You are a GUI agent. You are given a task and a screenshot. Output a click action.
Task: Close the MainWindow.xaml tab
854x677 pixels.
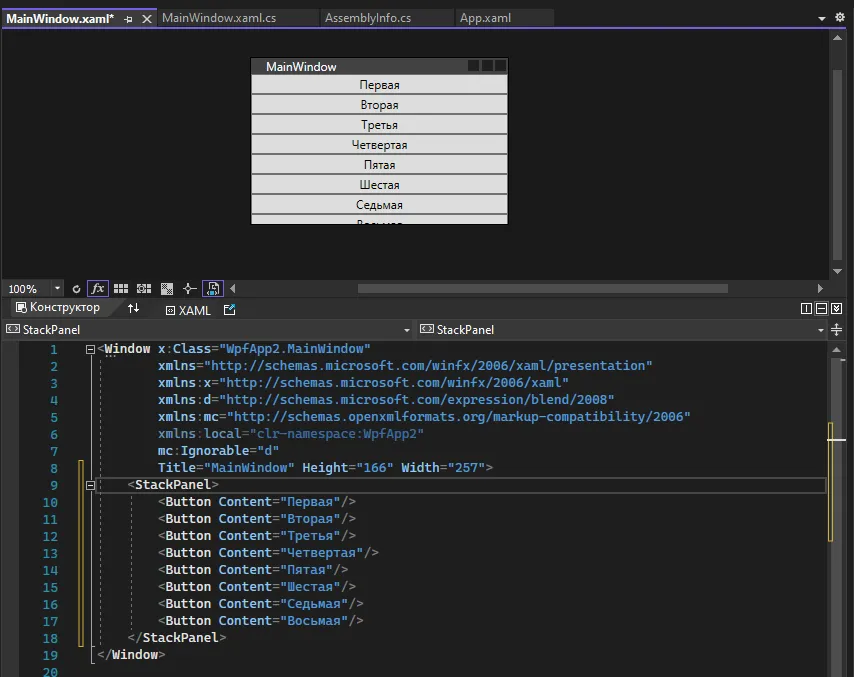point(147,19)
